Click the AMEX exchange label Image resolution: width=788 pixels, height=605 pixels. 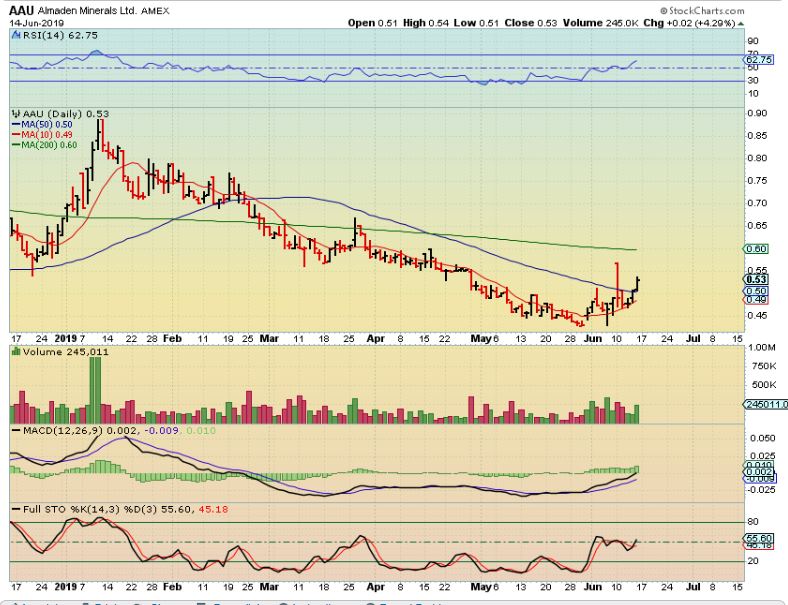[155, 11]
